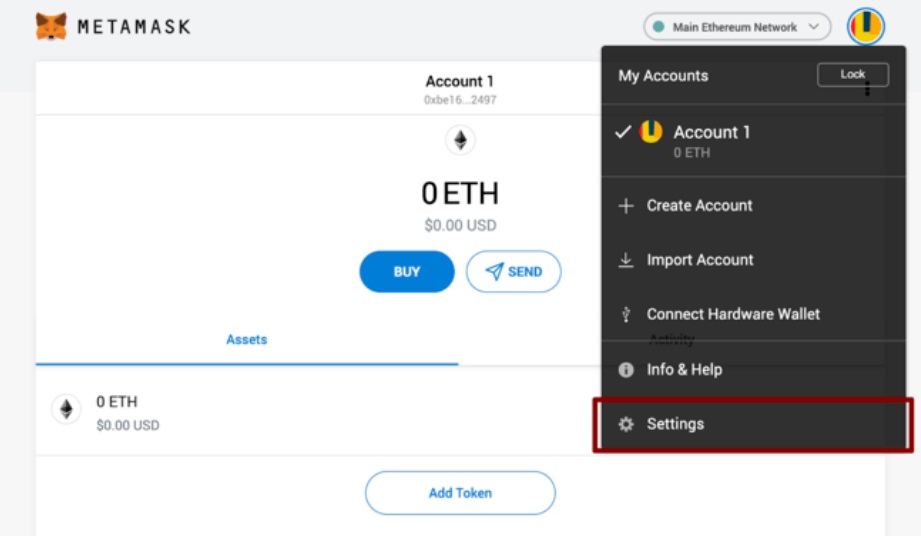Click the paper plane icon in Send
This screenshot has width=921, height=536.
494,271
